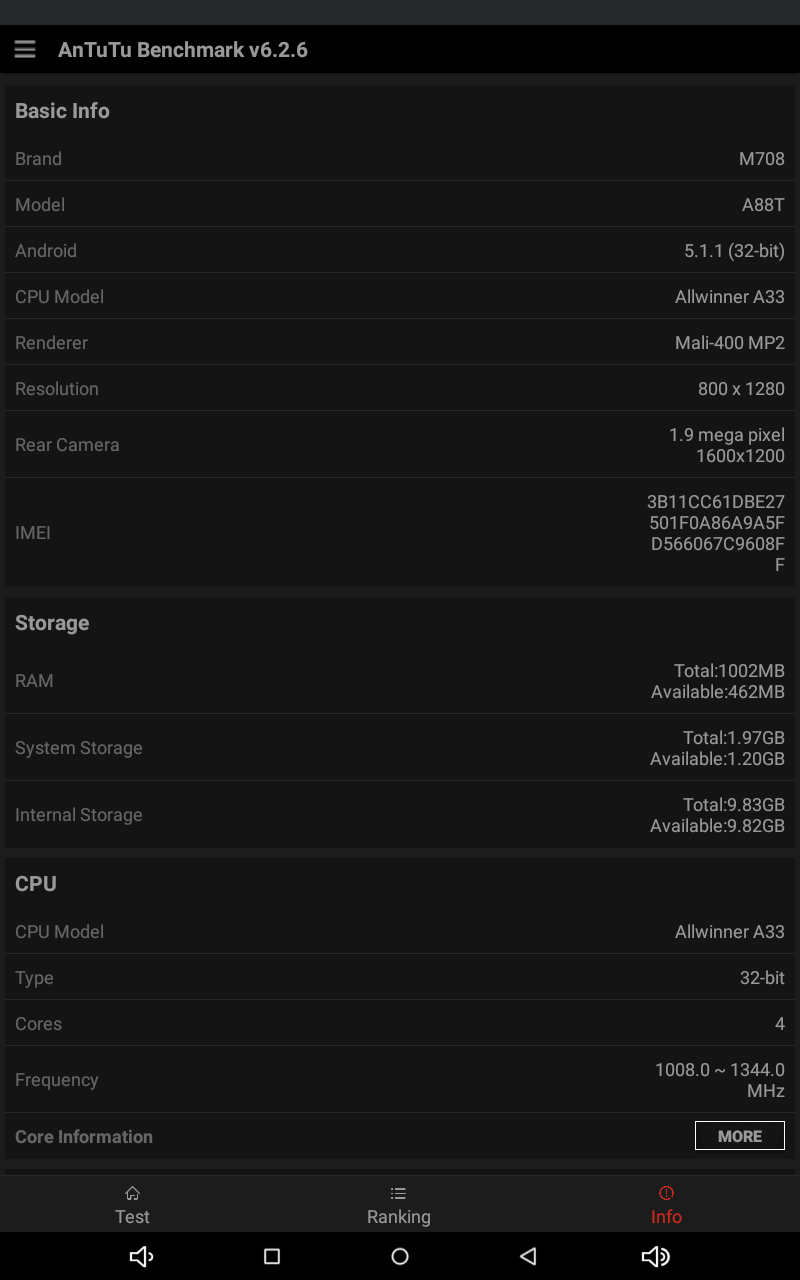
Task: Select the CPU section header
Action: (x=36, y=884)
